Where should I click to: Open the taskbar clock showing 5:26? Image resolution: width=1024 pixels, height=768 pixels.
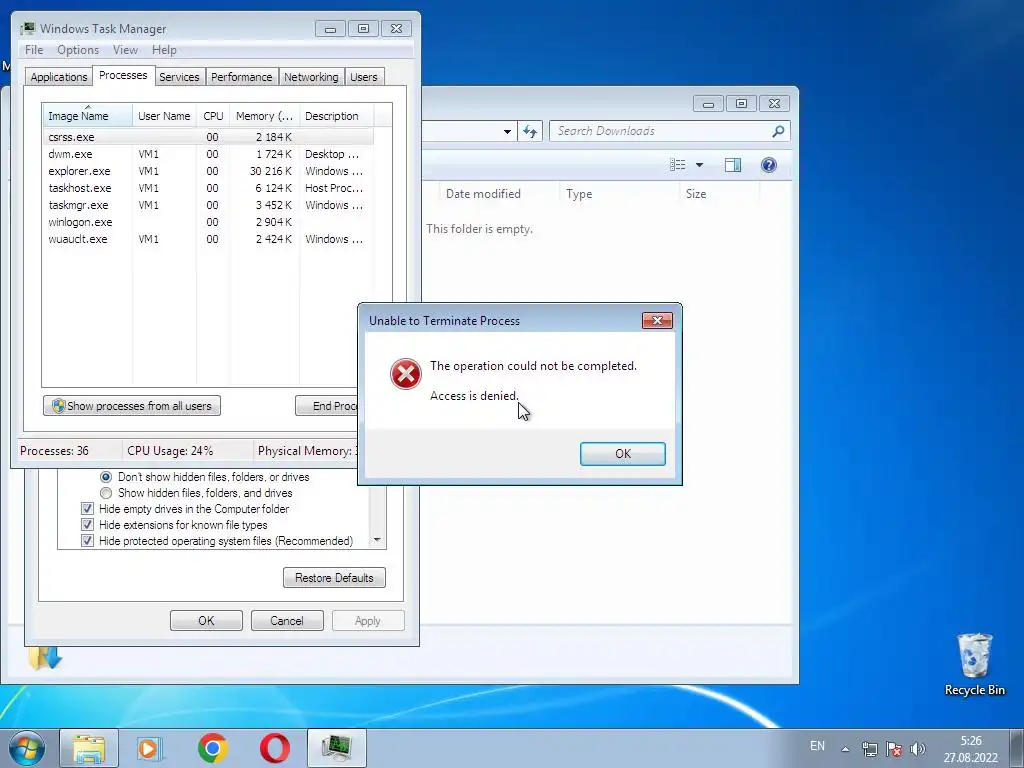[970, 749]
